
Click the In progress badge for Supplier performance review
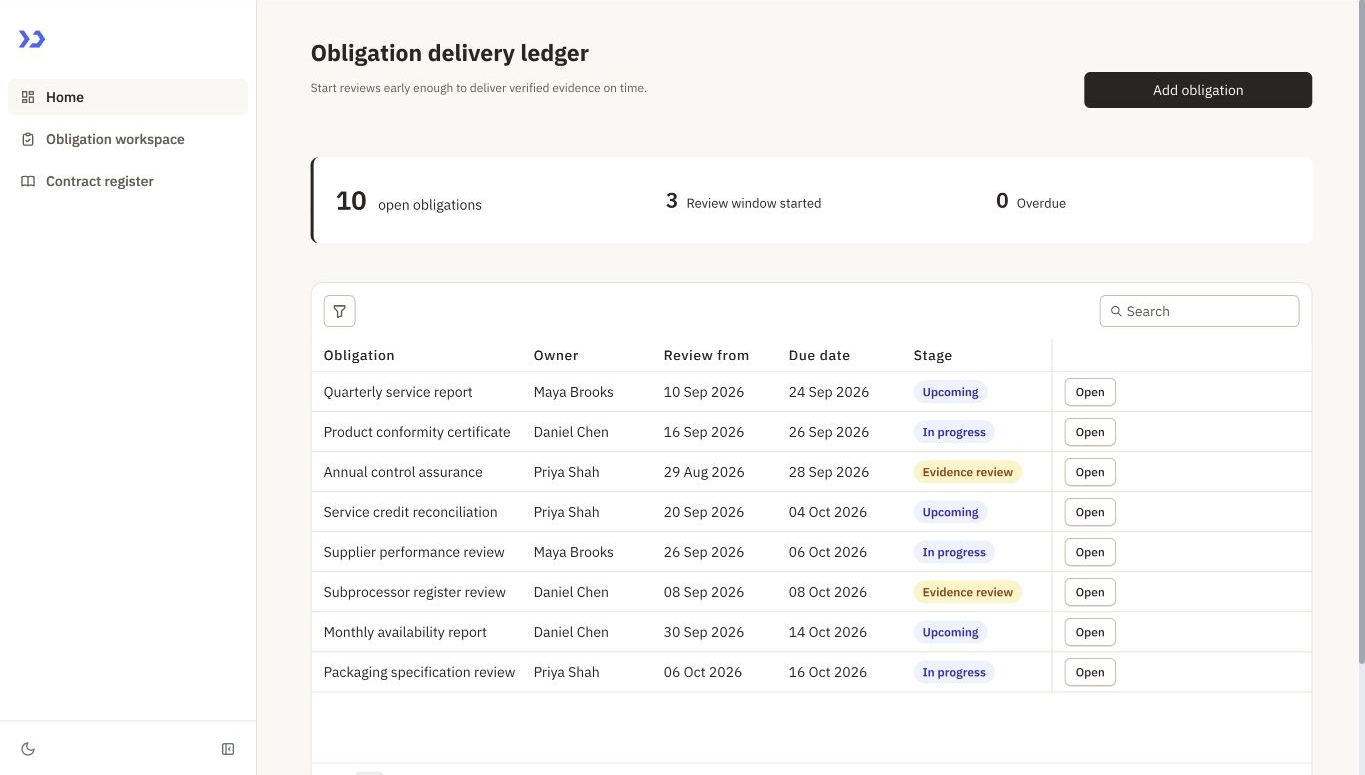tap(954, 552)
